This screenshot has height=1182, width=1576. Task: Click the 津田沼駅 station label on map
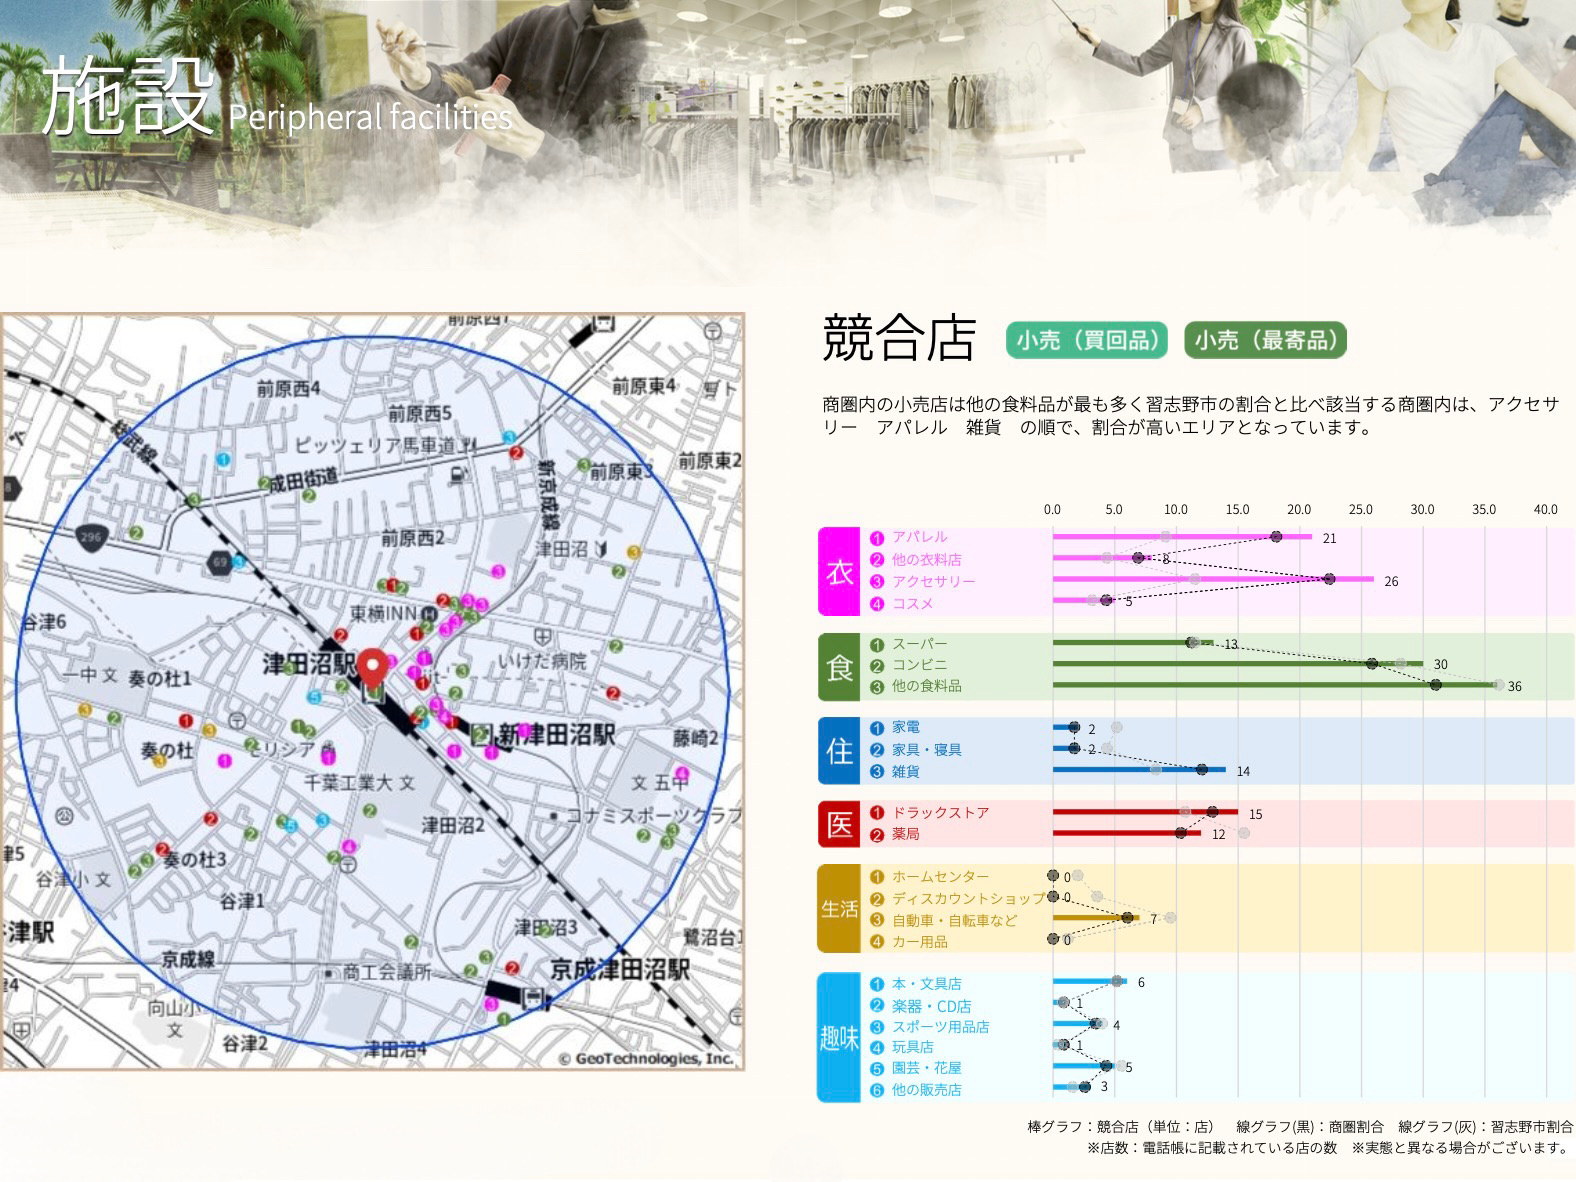click(x=309, y=664)
